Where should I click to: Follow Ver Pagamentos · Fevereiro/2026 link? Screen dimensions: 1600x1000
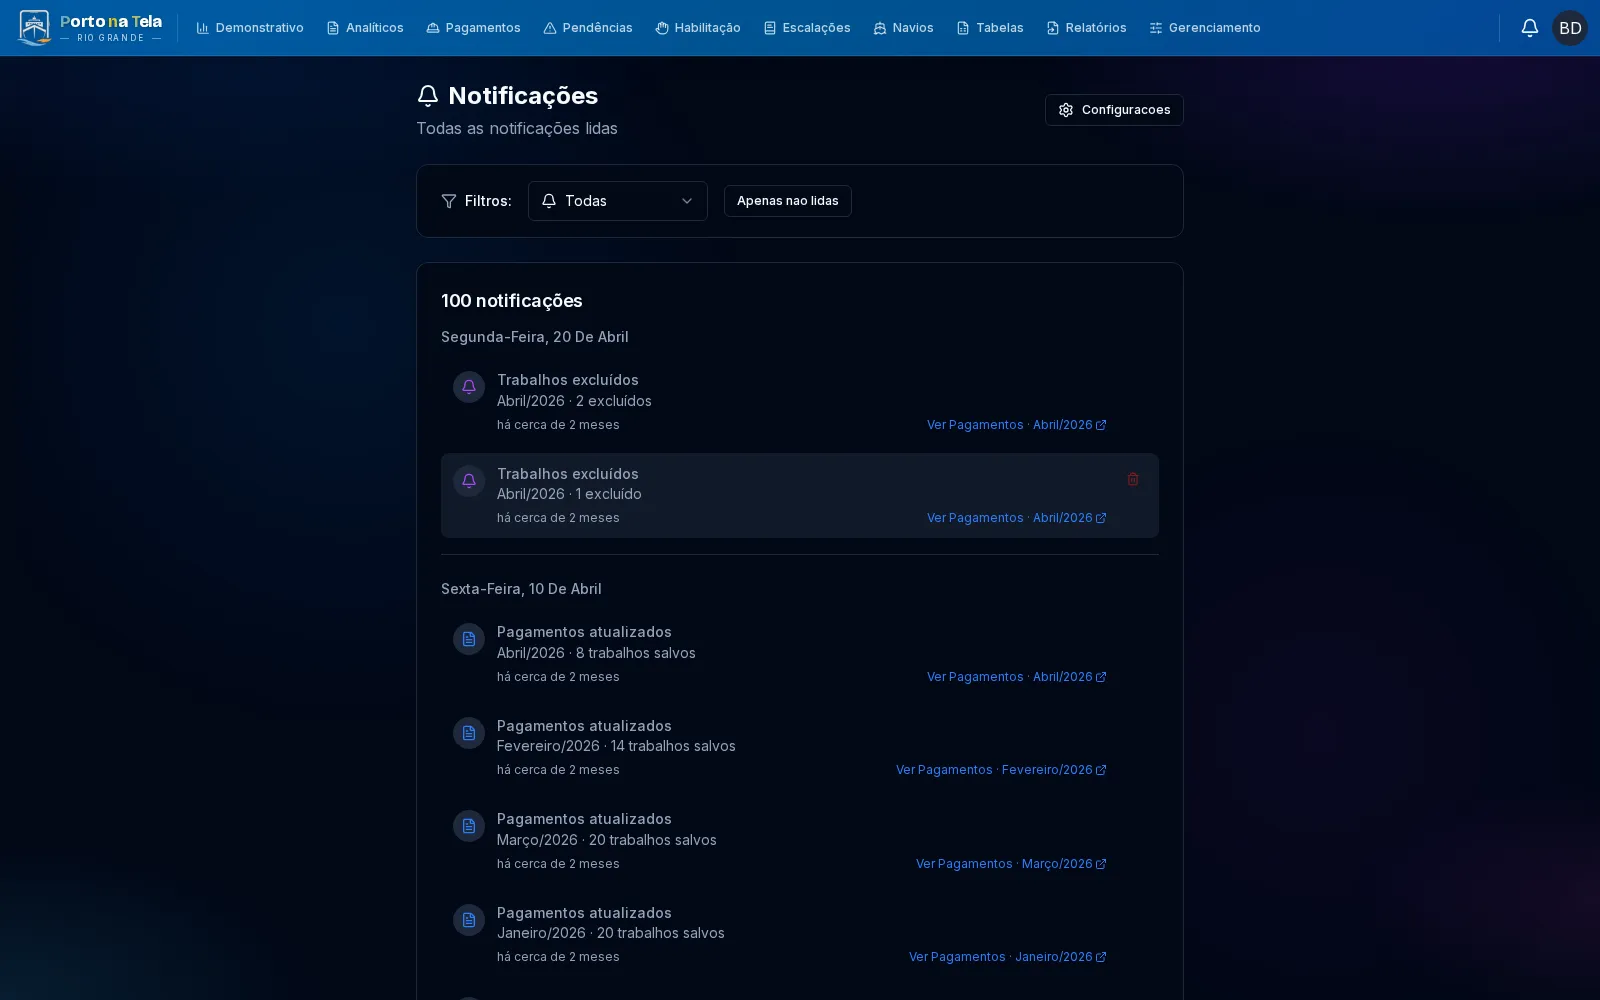1001,770
